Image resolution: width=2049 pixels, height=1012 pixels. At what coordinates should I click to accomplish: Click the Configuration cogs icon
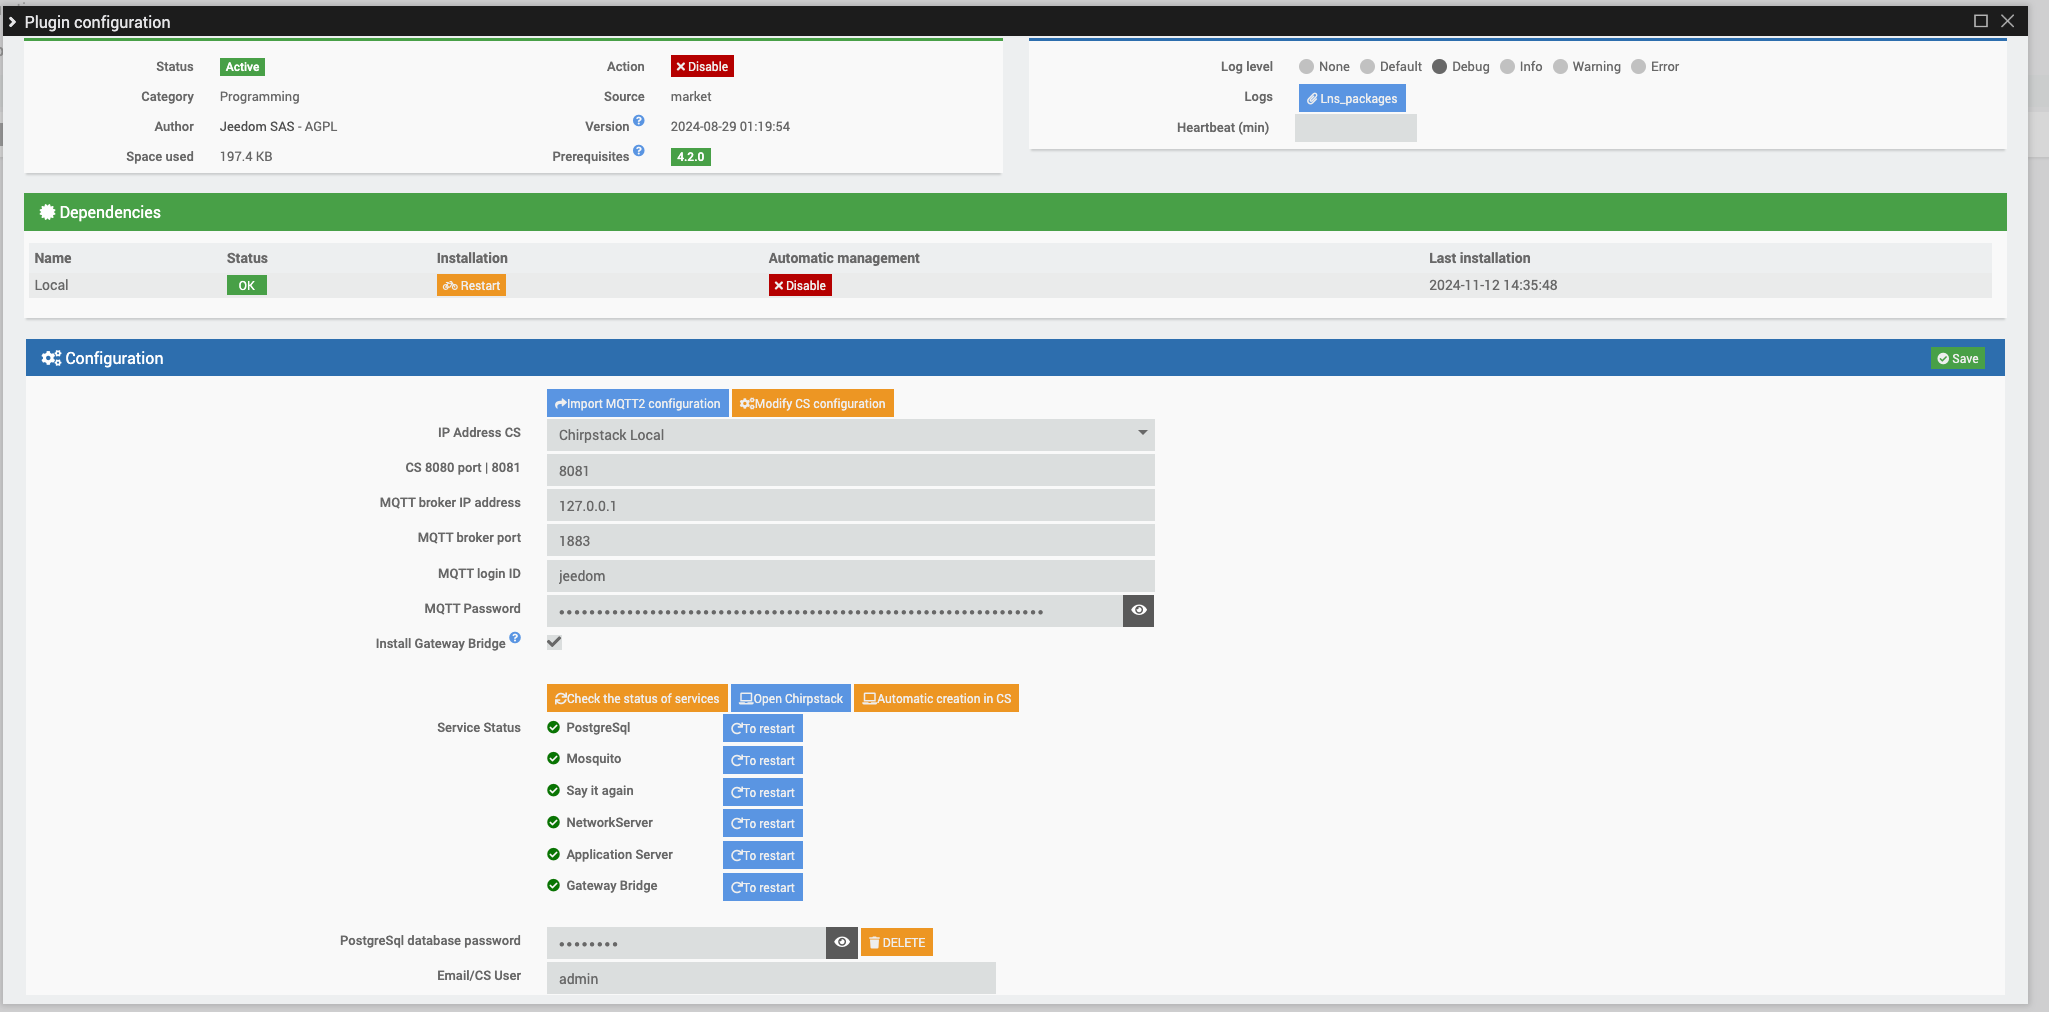click(x=51, y=358)
